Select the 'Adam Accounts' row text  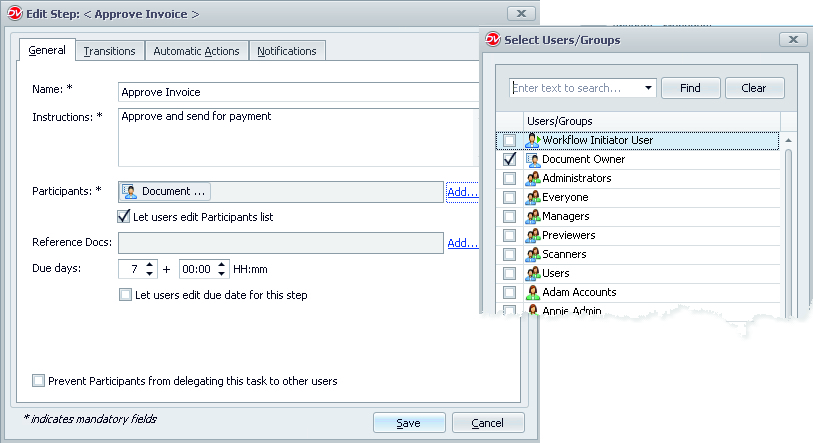click(580, 293)
